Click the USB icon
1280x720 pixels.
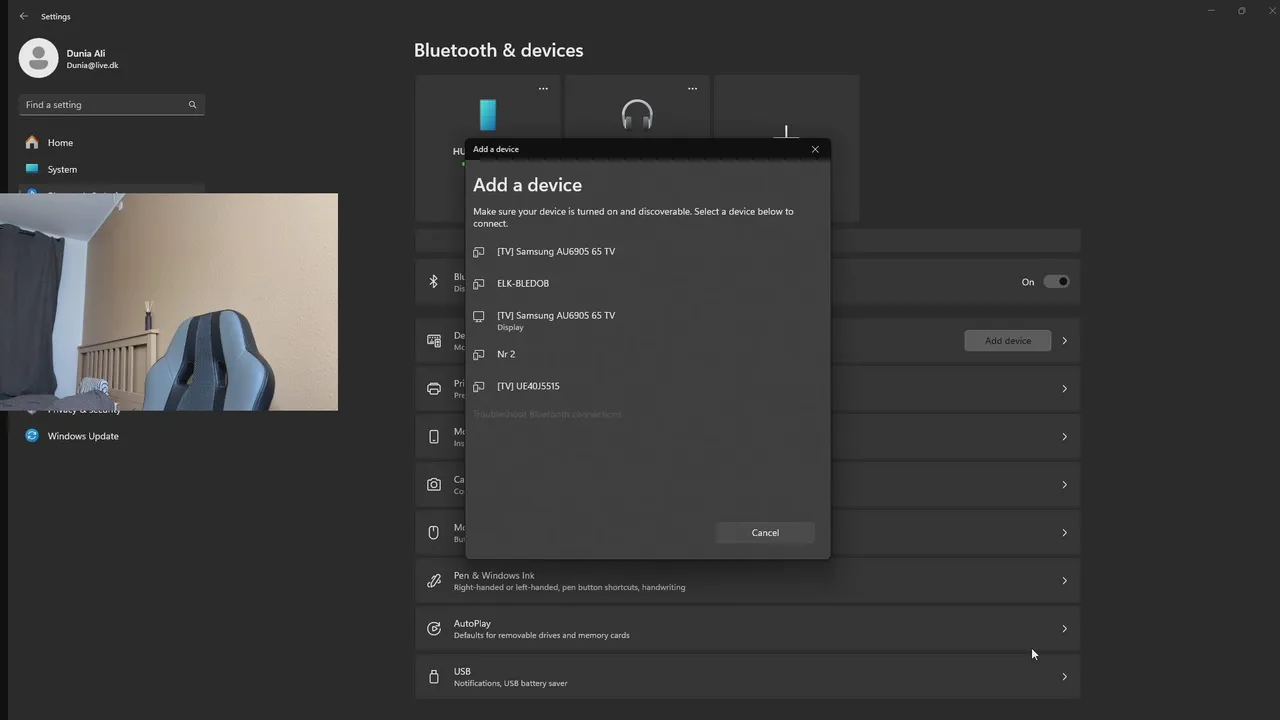pyautogui.click(x=434, y=677)
